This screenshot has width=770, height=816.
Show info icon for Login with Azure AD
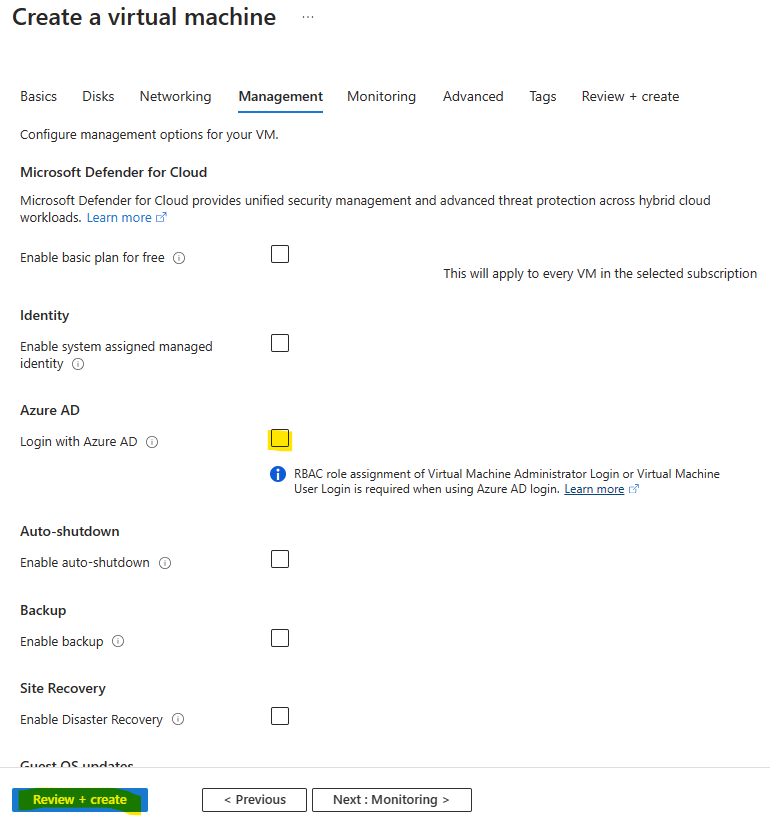(x=152, y=442)
